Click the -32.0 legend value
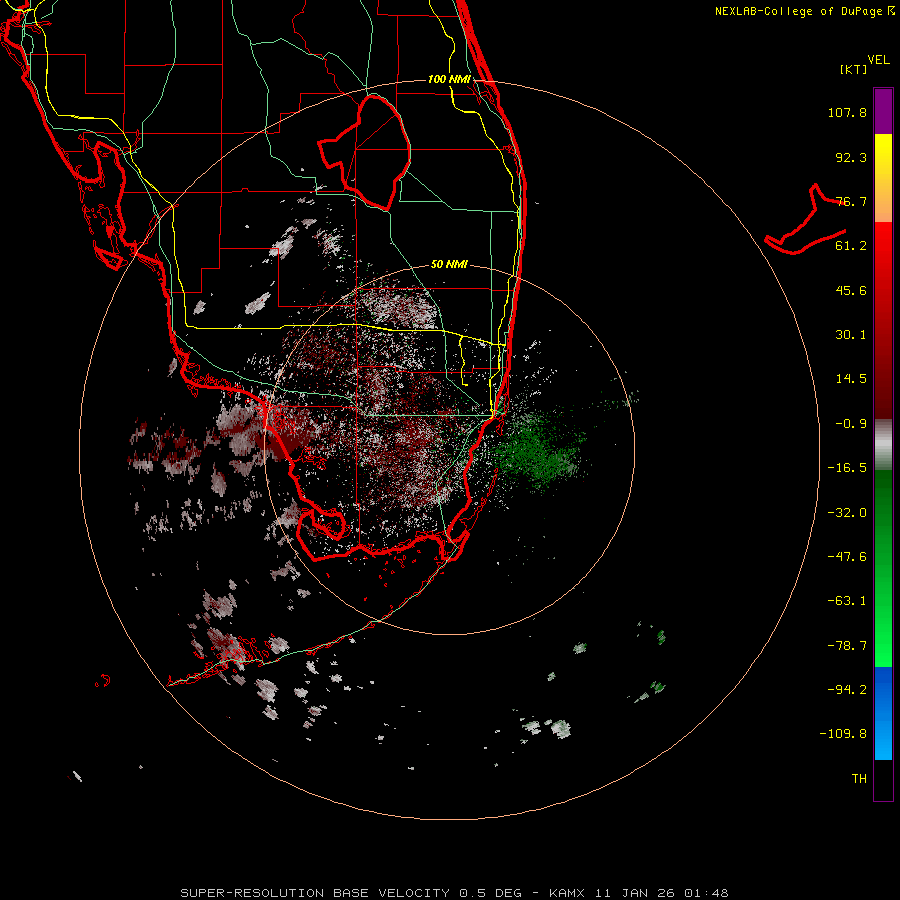 [847, 513]
